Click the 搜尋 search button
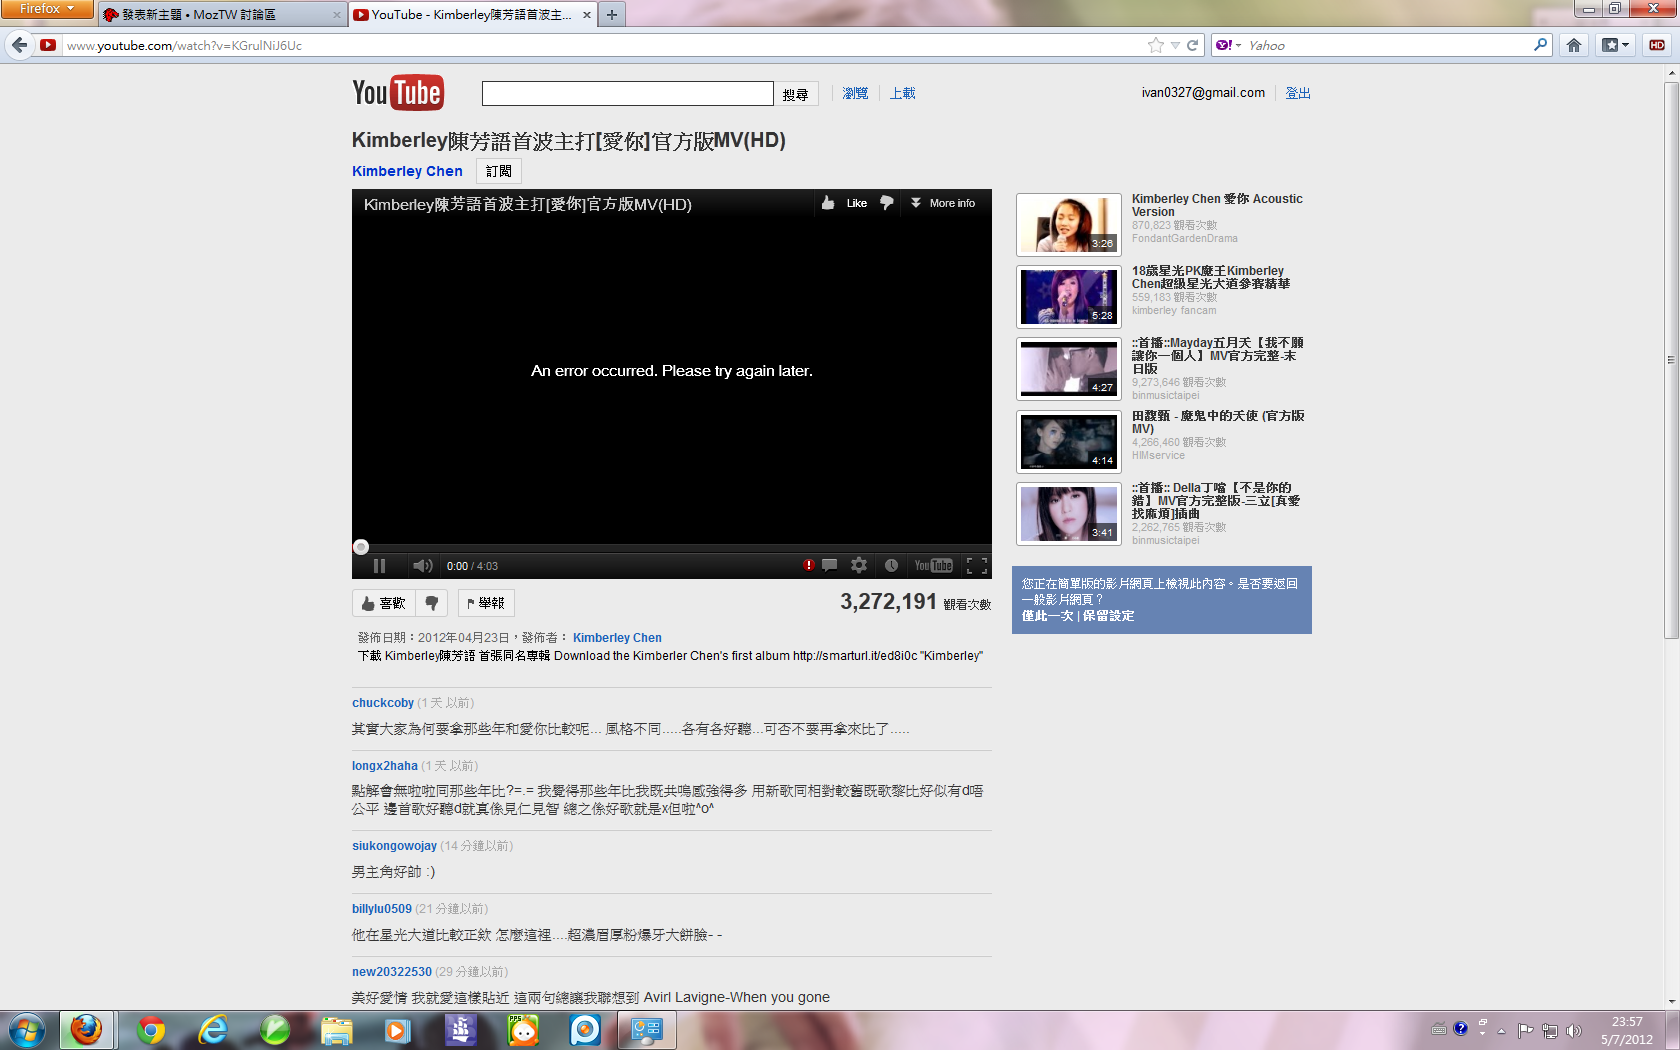 tap(796, 94)
